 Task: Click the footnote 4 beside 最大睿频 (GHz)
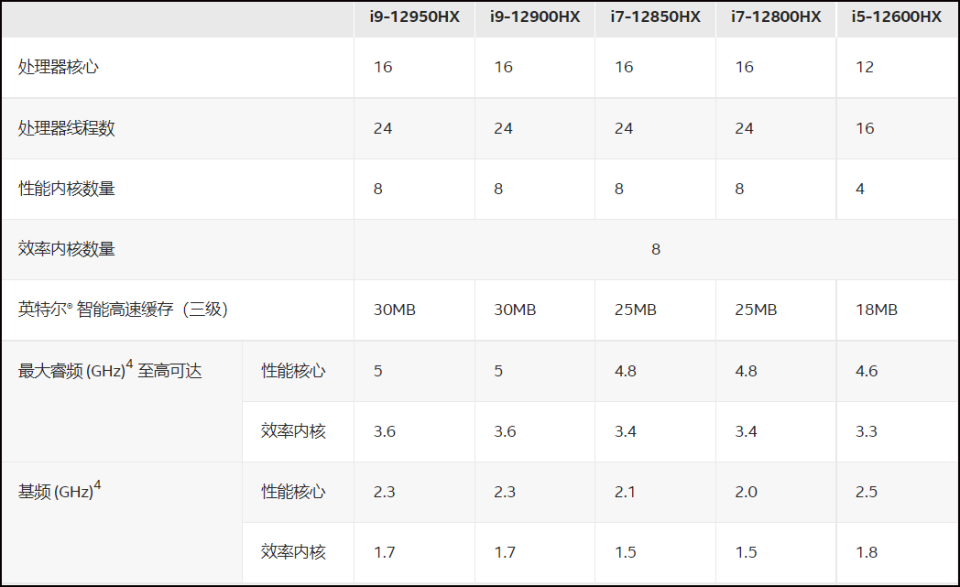tap(129, 365)
